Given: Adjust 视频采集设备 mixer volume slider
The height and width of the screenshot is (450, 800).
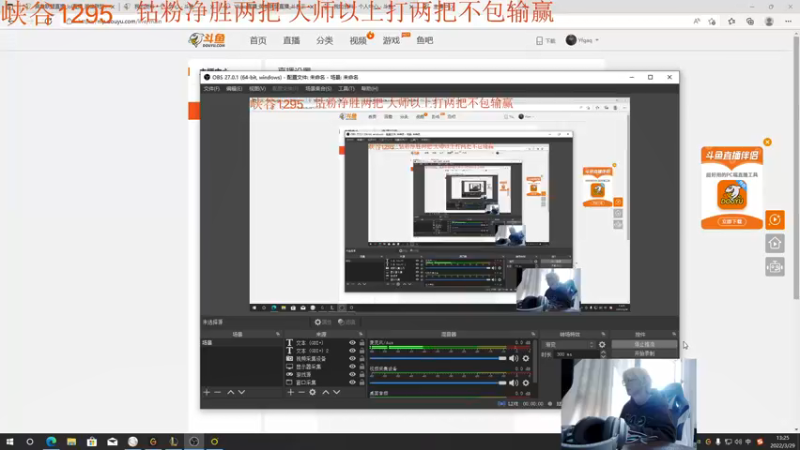Looking at the screenshot, I should click(x=438, y=383).
